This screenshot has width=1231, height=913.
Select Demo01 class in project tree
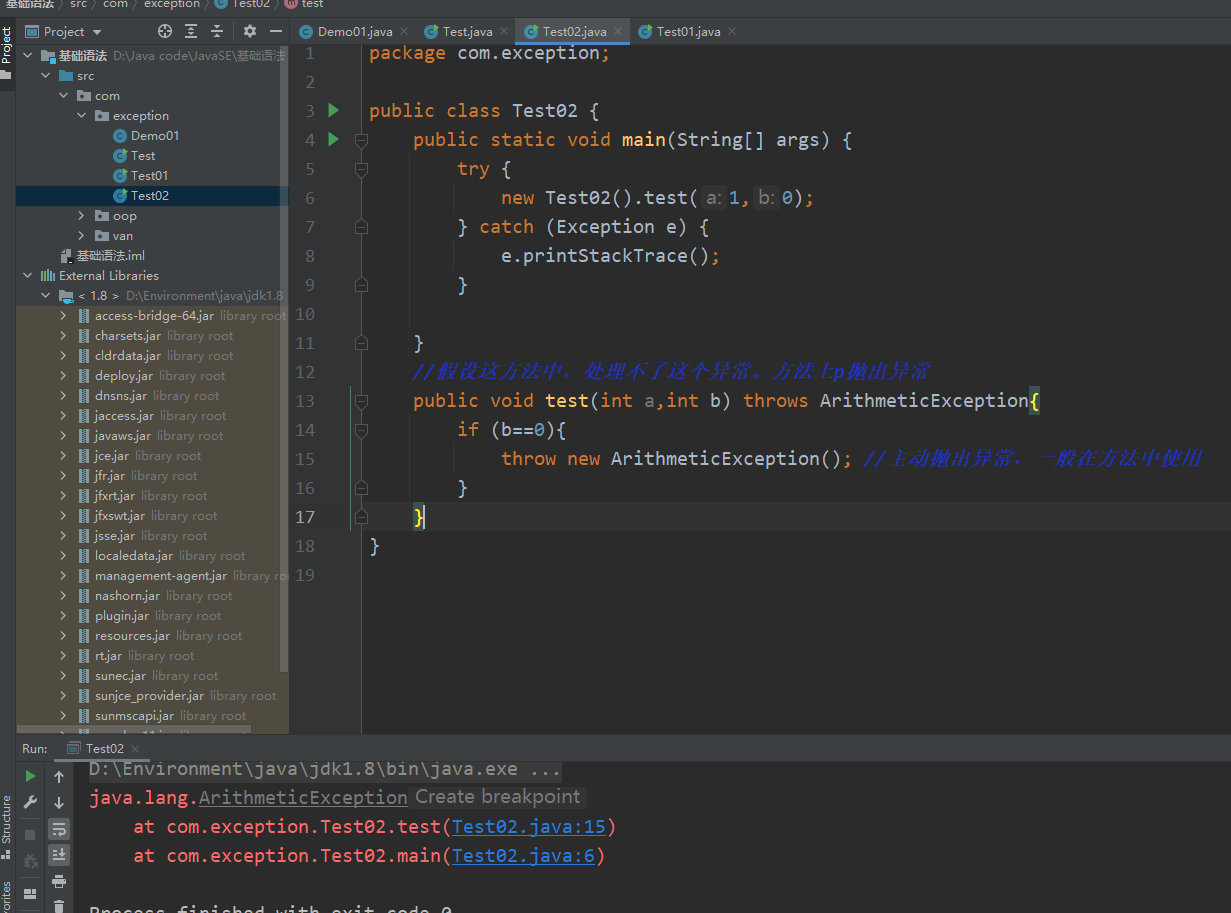point(154,136)
